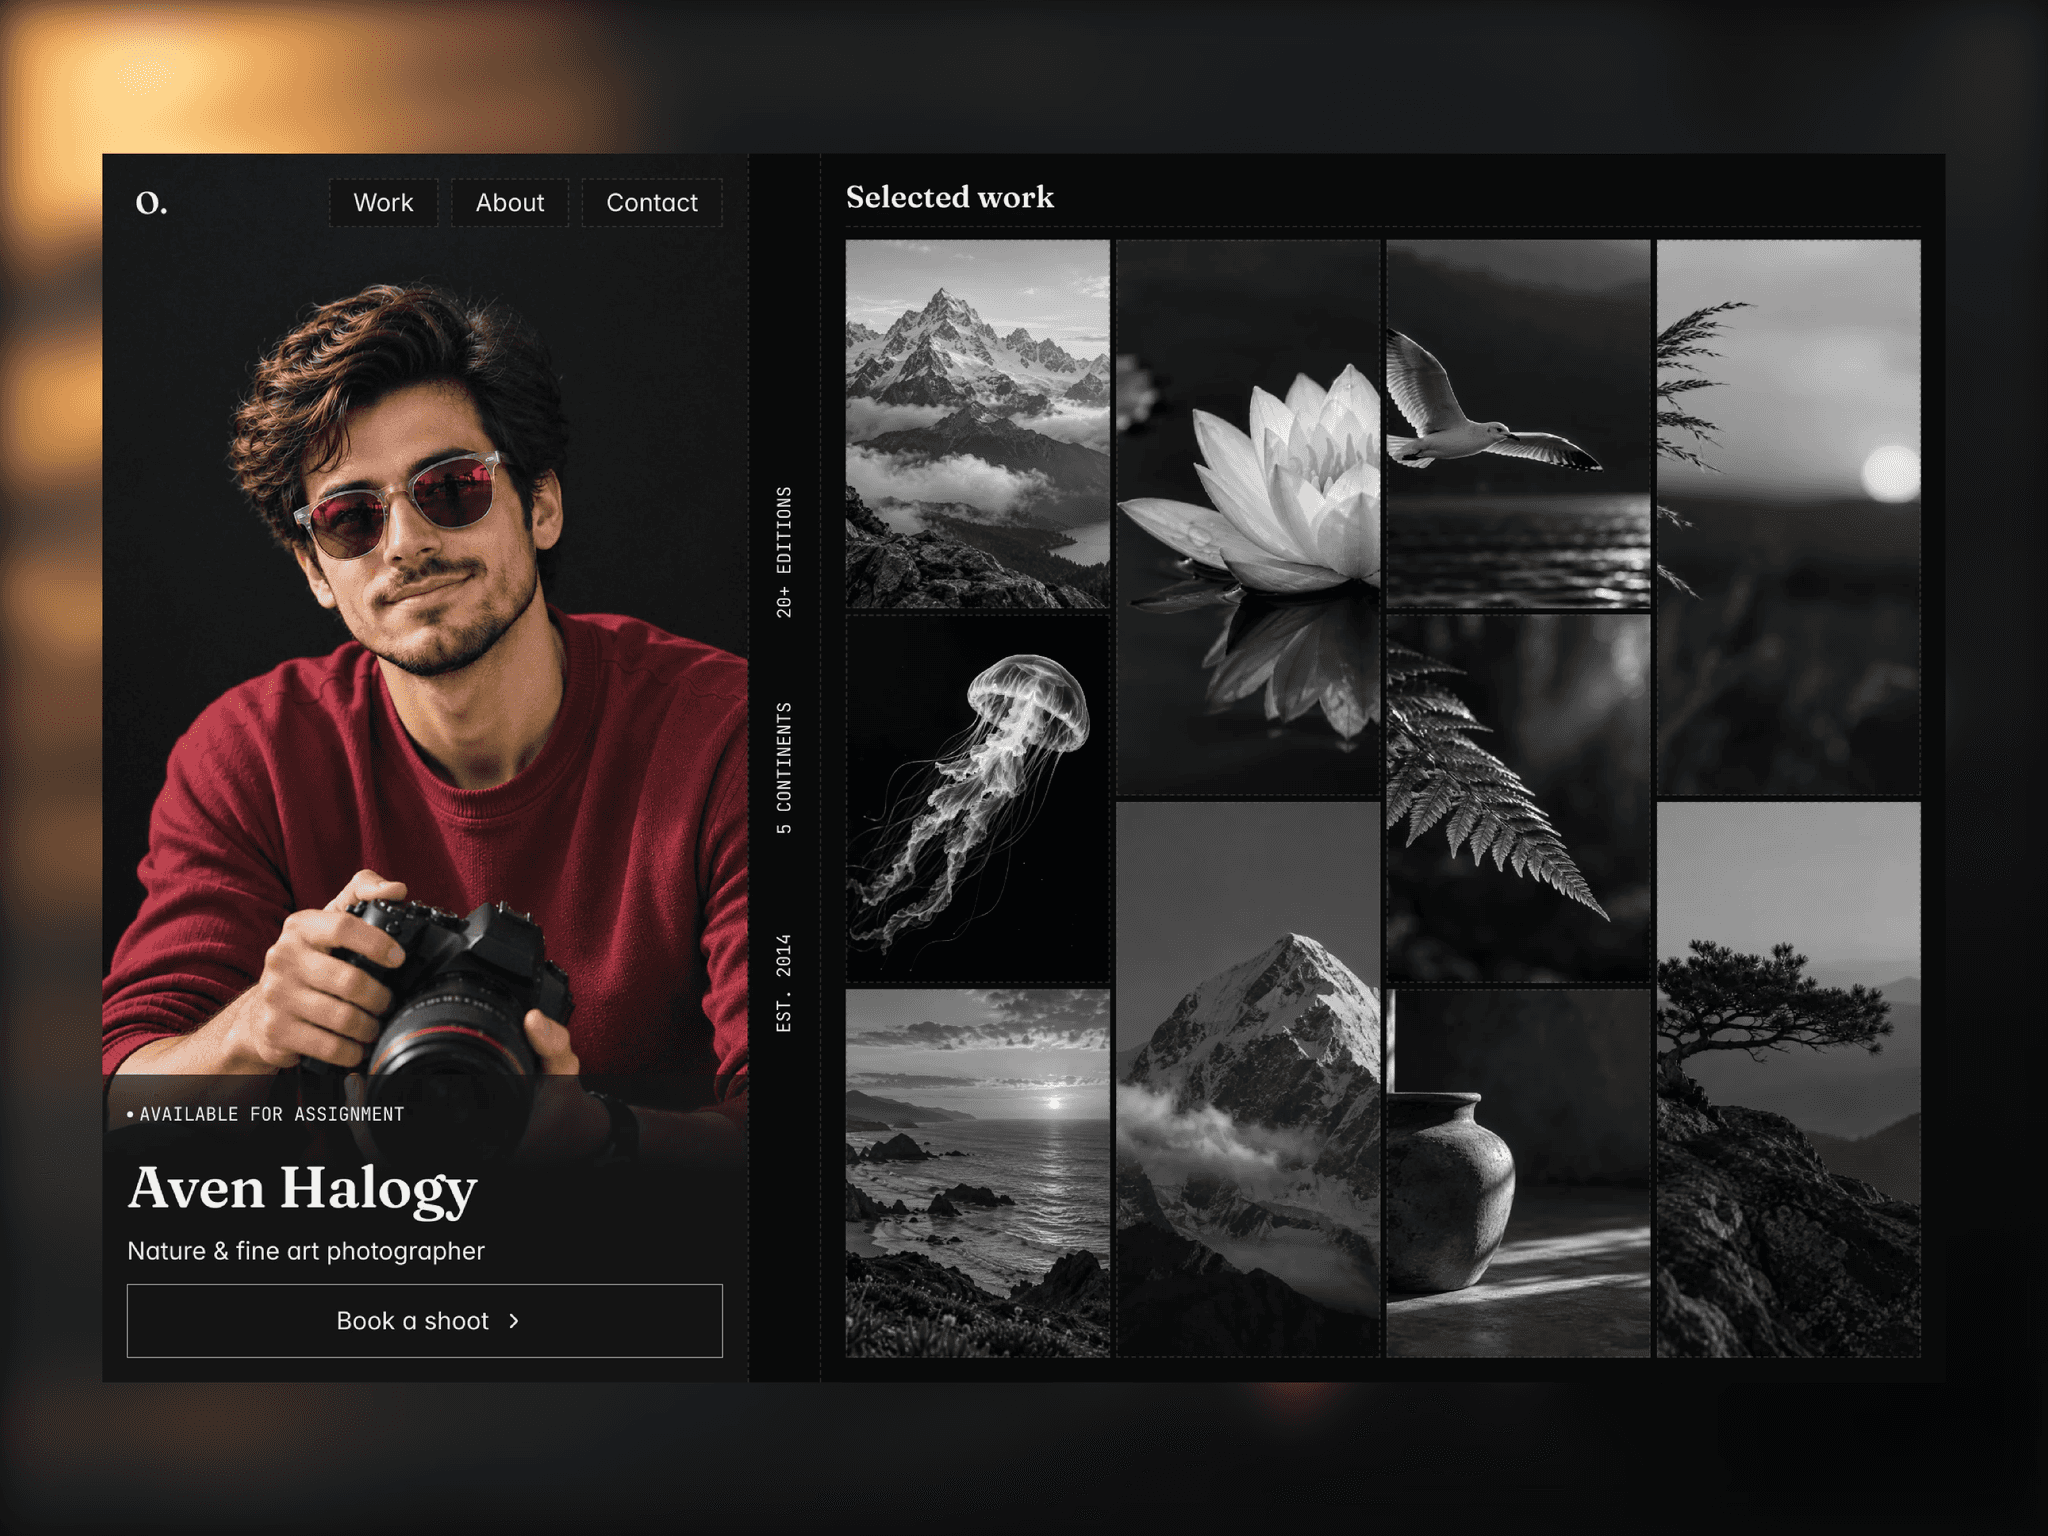This screenshot has height=1536, width=2048.
Task: Click the "O." logo mark
Action: click(151, 203)
